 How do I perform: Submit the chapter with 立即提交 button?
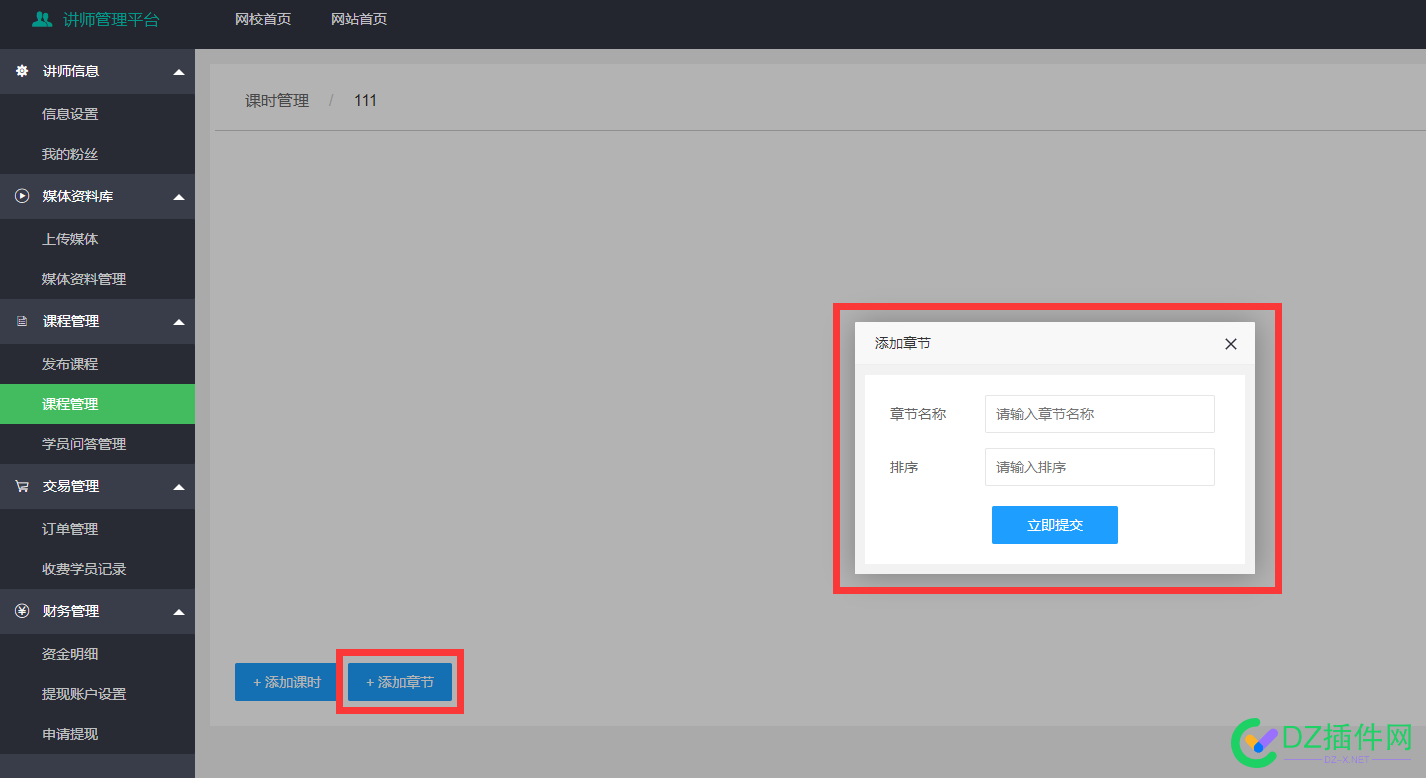pyautogui.click(x=1055, y=525)
